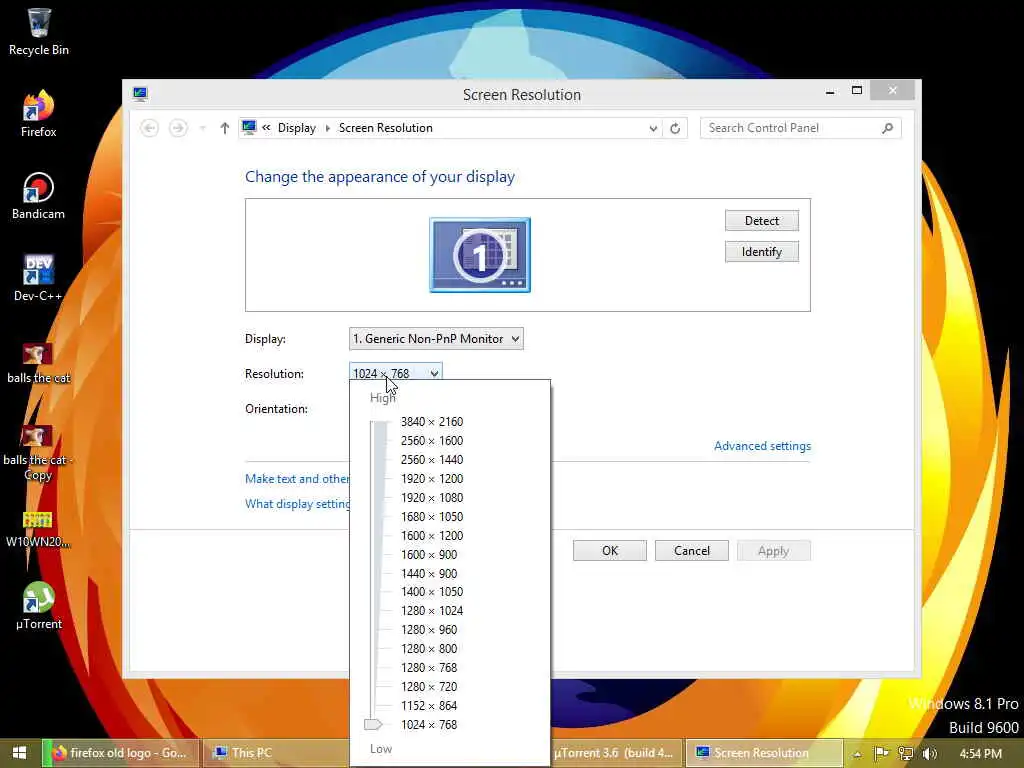Choose 1280 × 720 resolution

[x=429, y=686]
